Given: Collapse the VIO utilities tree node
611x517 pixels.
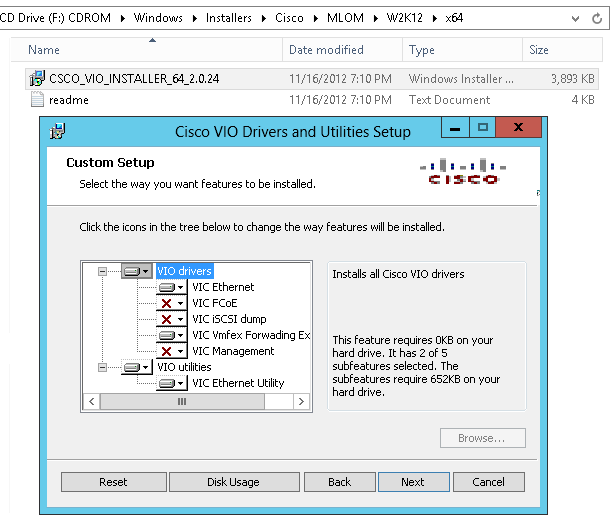Looking at the screenshot, I should point(102,367).
